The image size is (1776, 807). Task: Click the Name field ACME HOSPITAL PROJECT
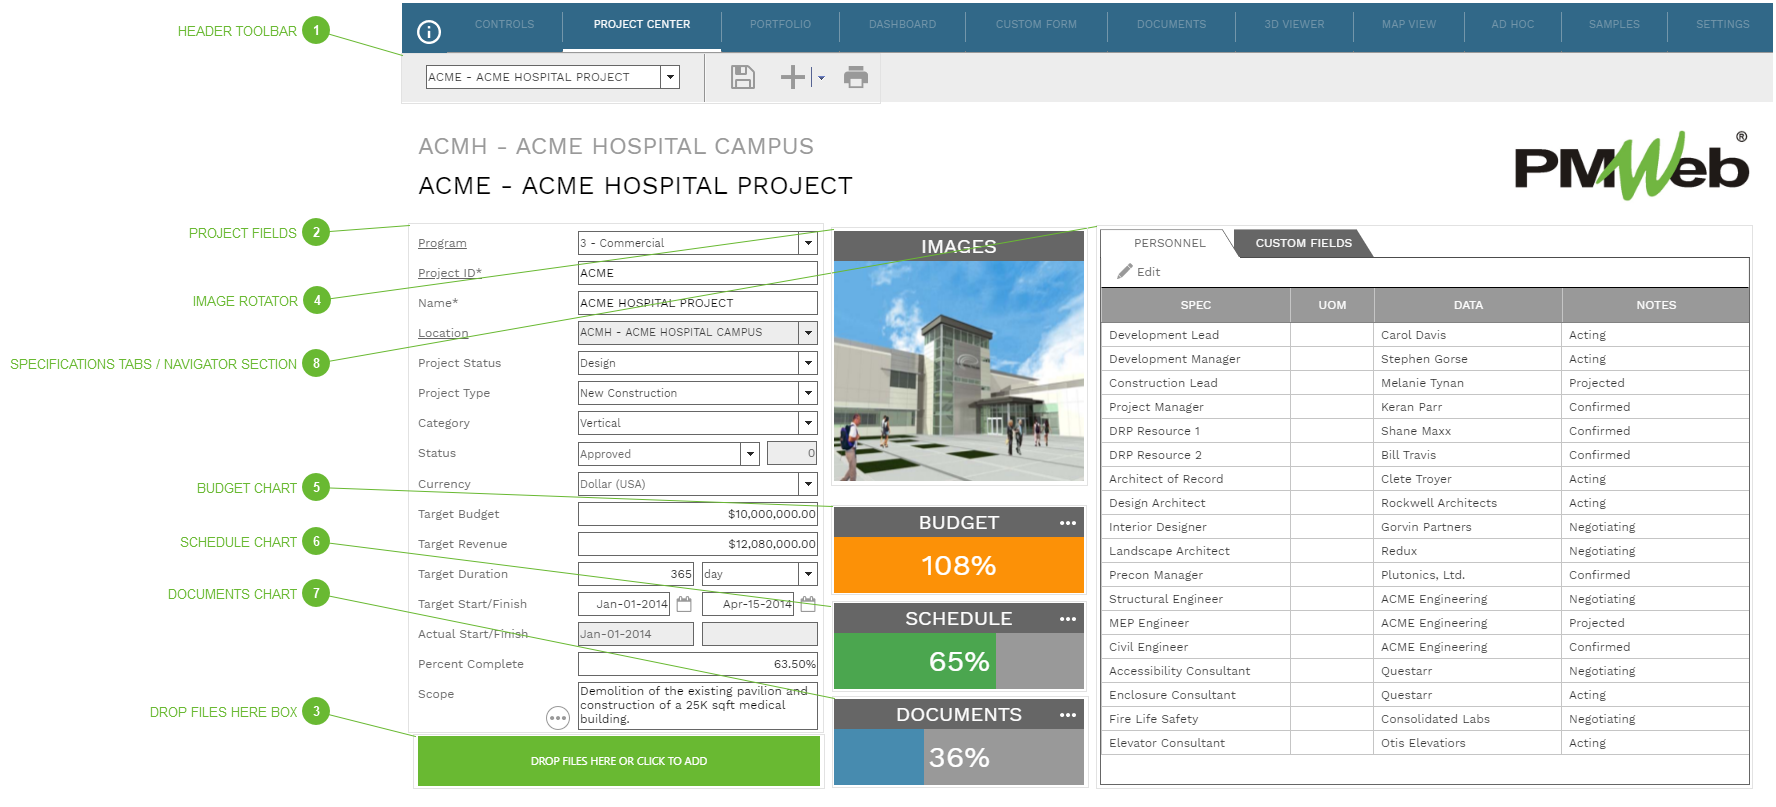point(697,303)
